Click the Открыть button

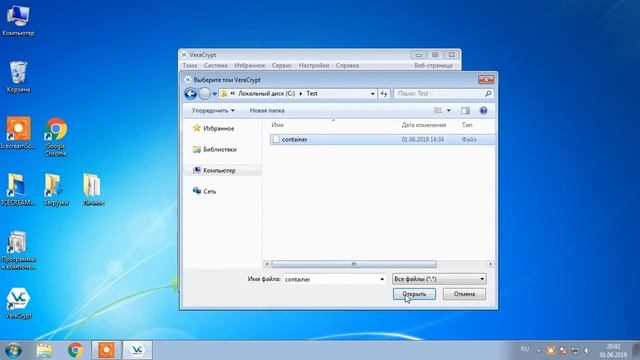point(414,294)
